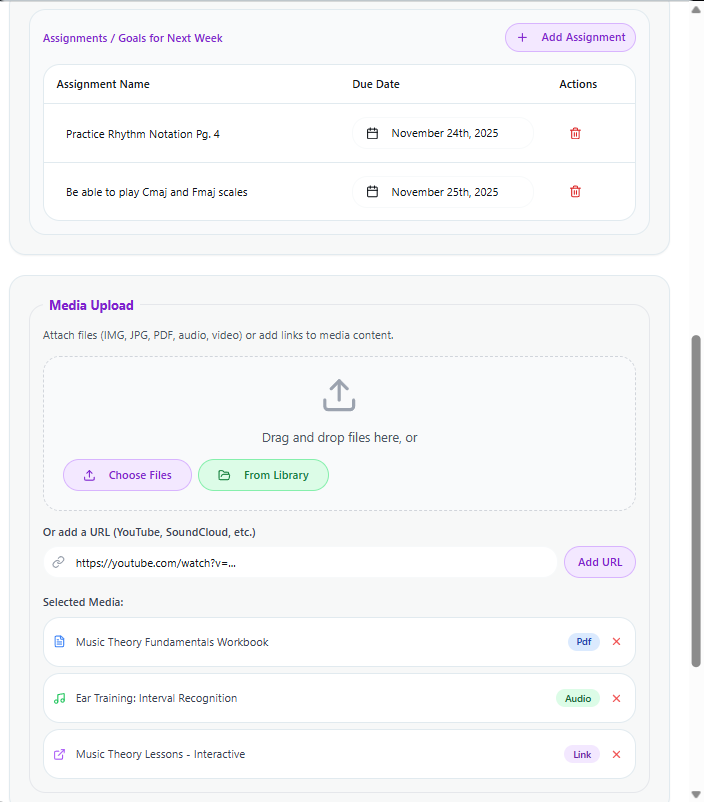Click the YouTube URL input field
This screenshot has height=802, width=704.
[x=300, y=562]
